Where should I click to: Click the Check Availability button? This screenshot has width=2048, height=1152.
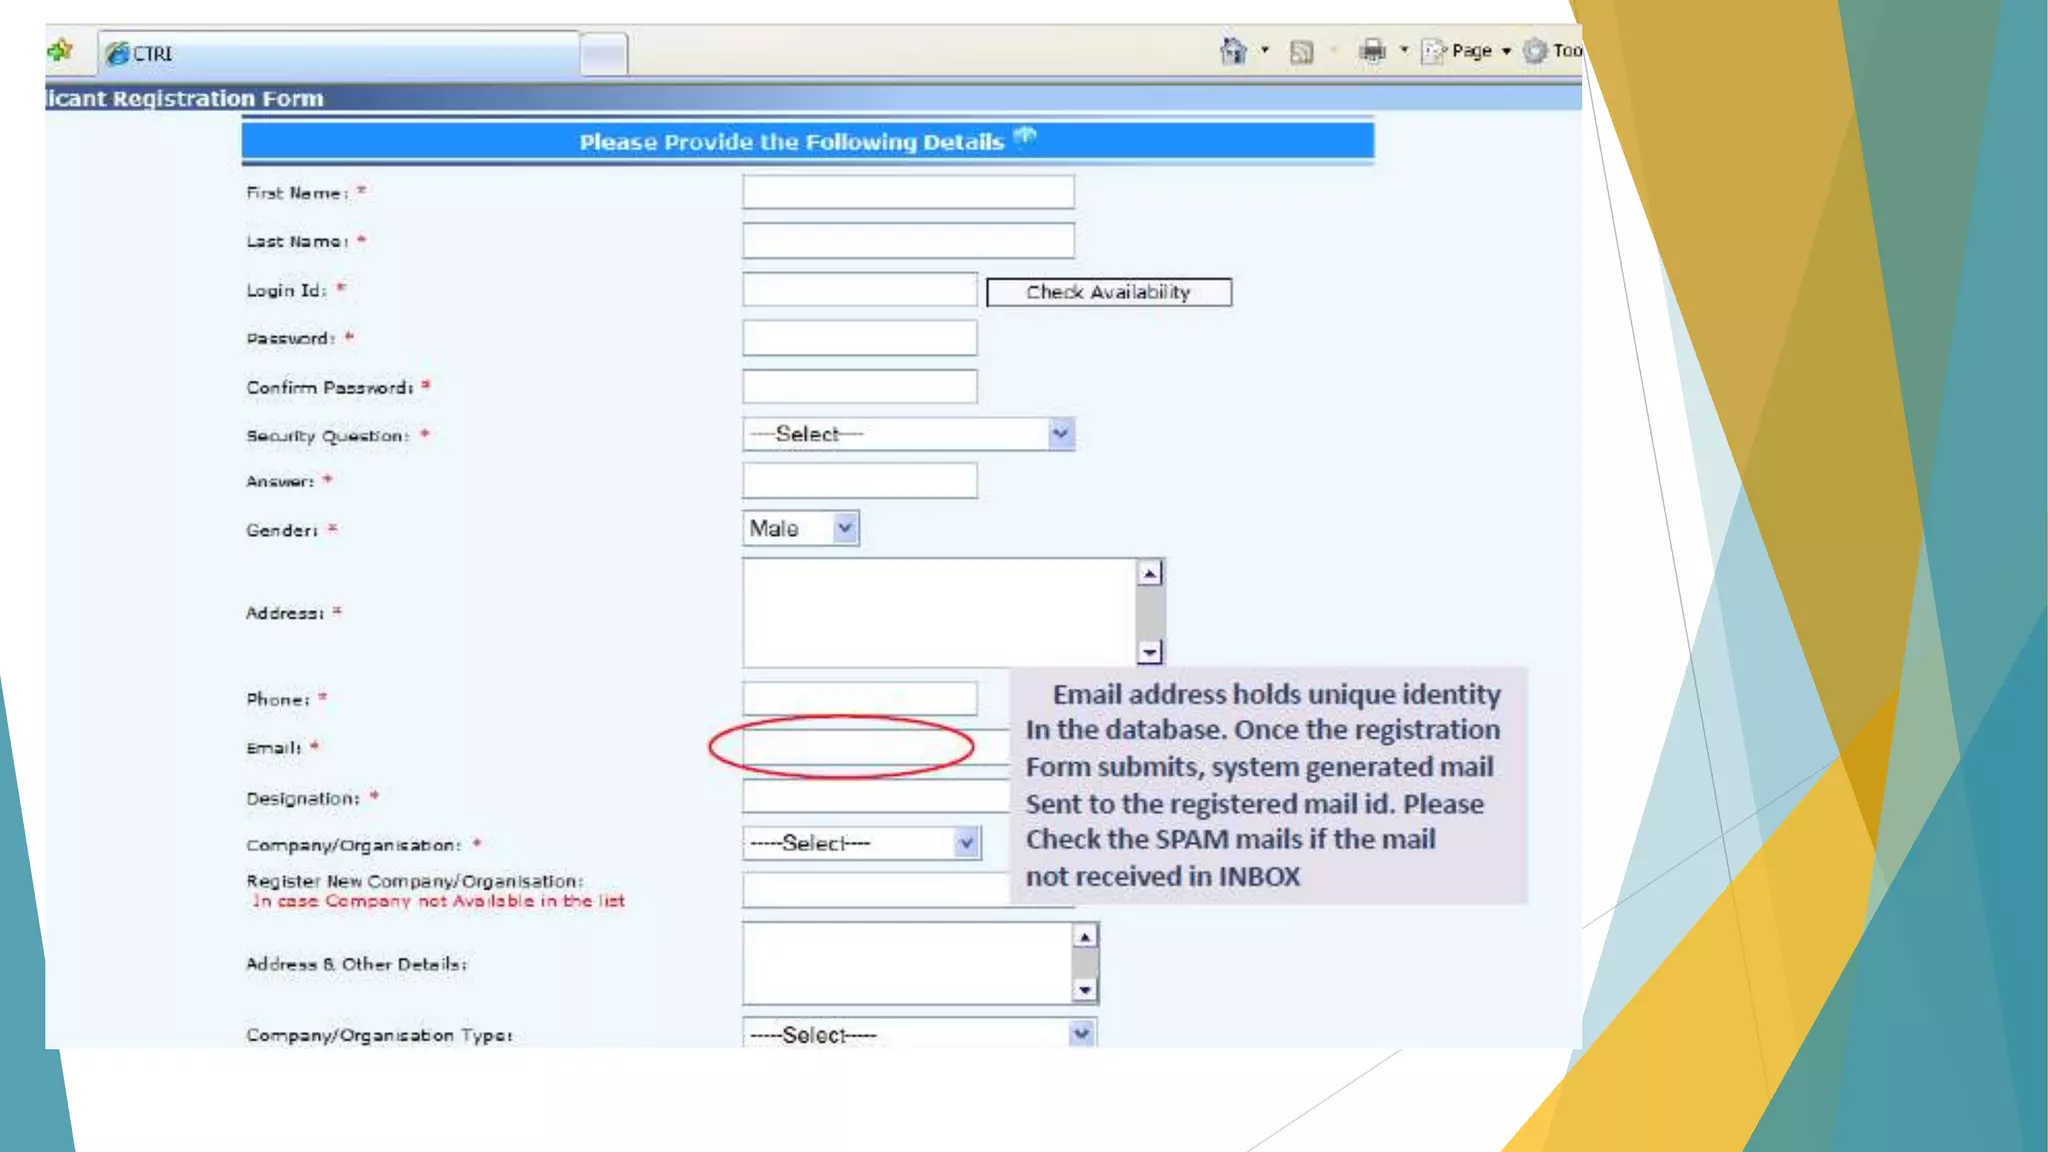pyautogui.click(x=1108, y=292)
